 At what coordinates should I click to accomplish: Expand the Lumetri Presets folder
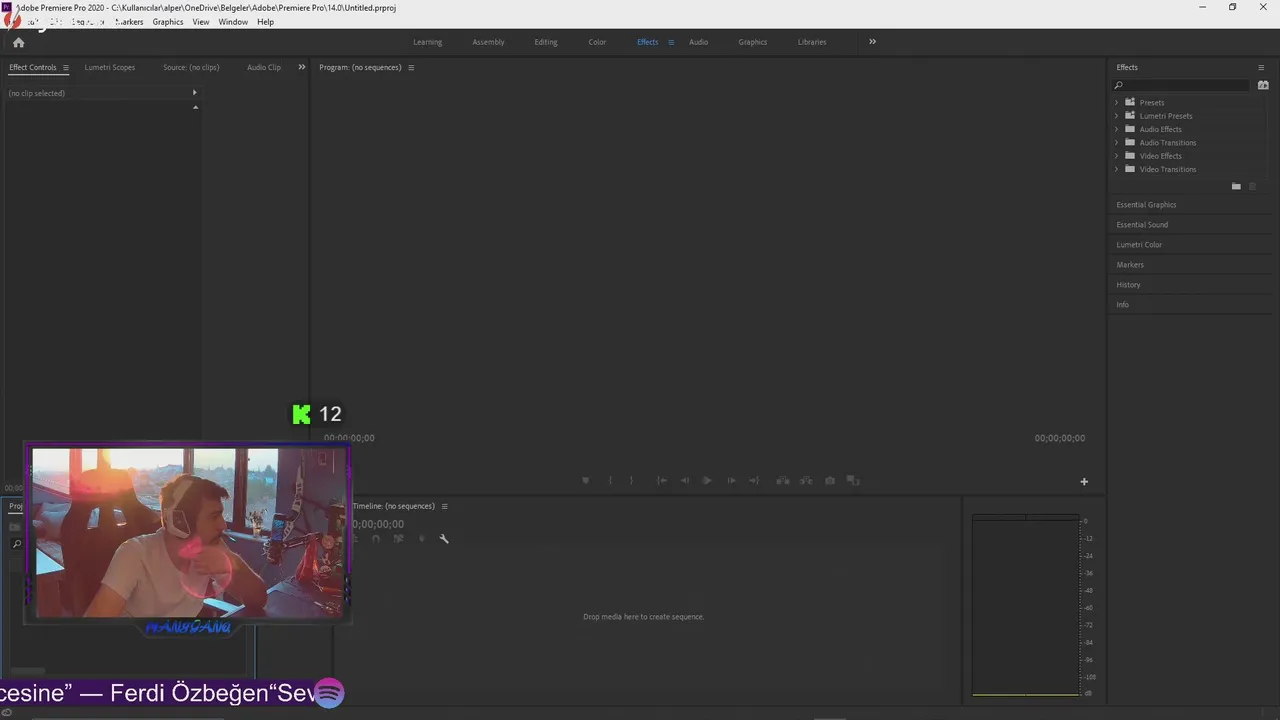click(1117, 116)
